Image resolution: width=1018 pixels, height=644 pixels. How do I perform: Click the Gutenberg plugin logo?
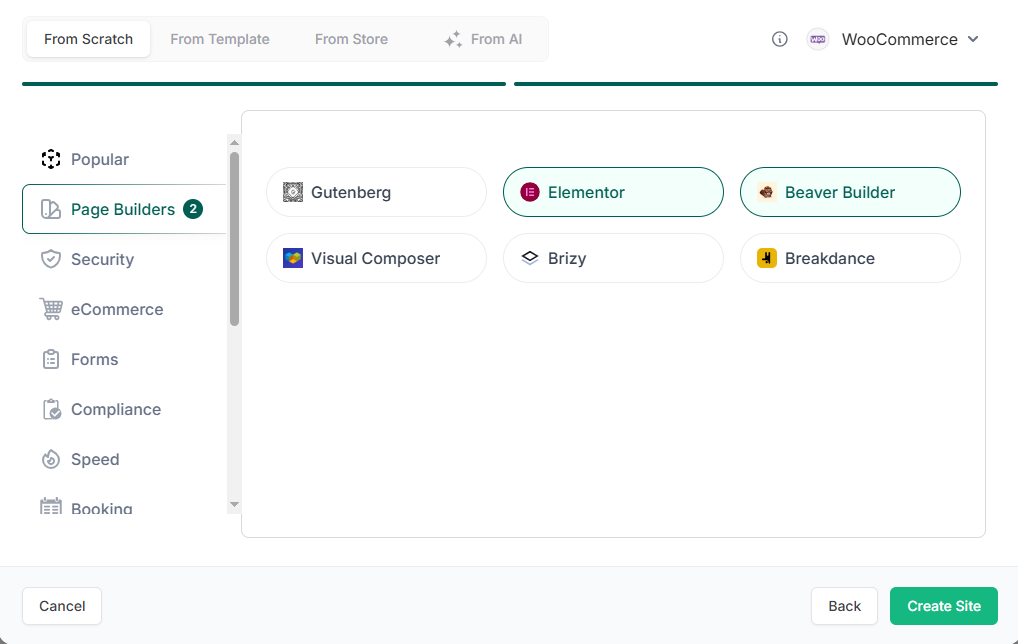pos(293,192)
